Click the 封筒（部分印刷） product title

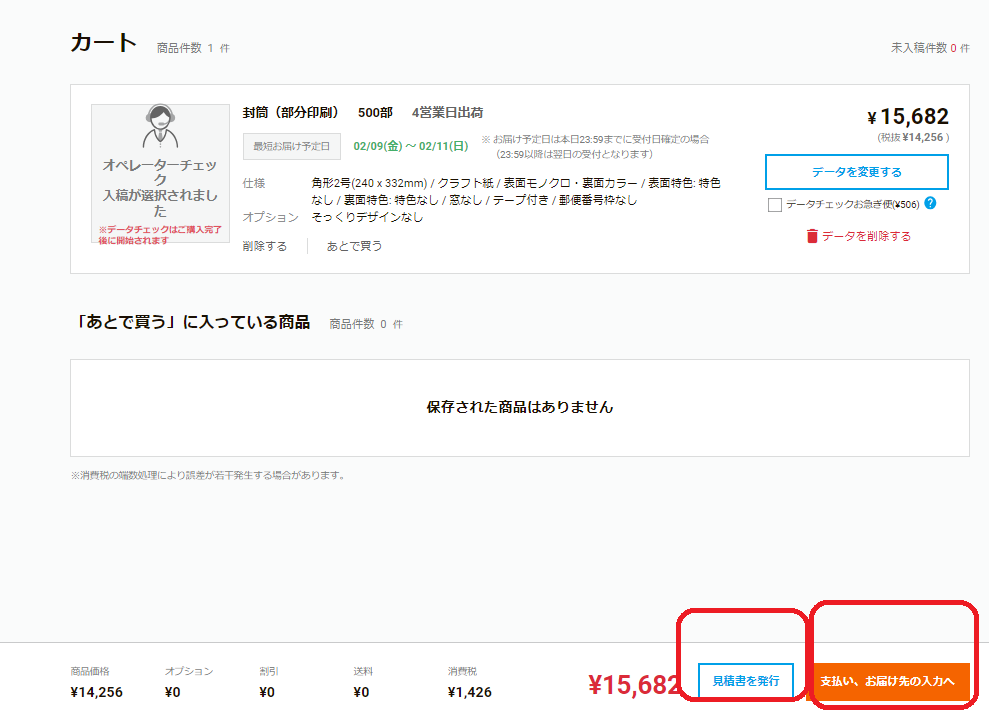(291, 112)
